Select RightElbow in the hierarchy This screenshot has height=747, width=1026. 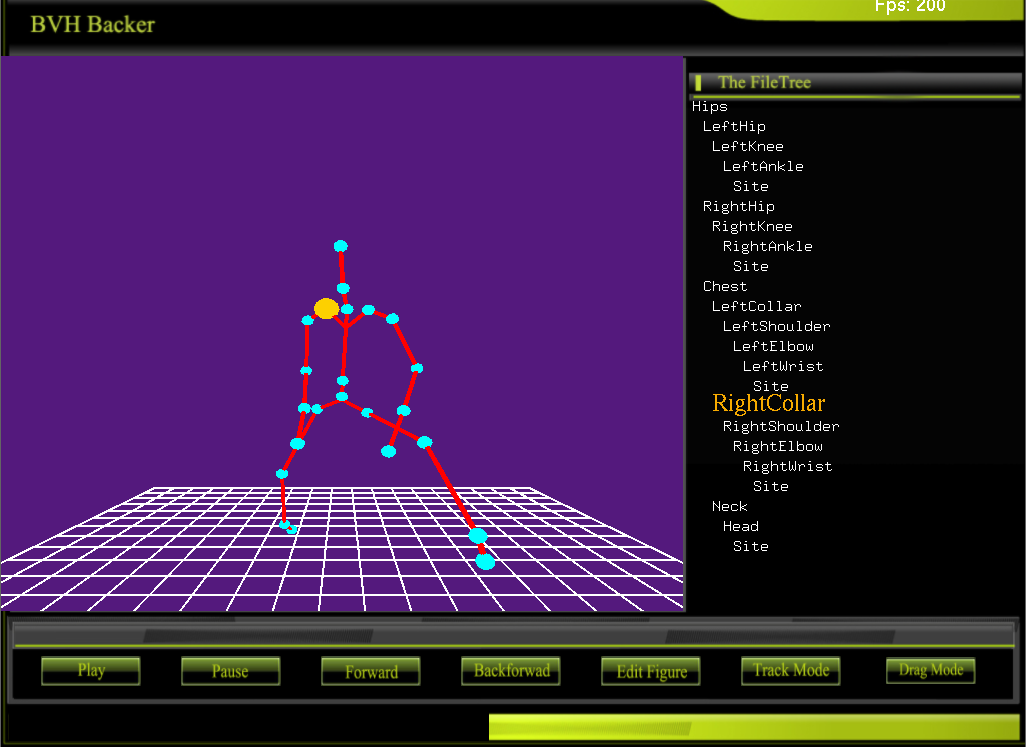777,447
